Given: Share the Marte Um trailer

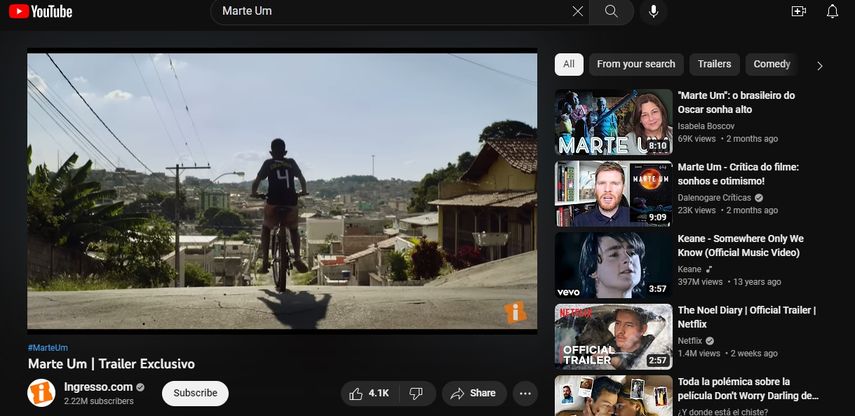Looking at the screenshot, I should (473, 393).
